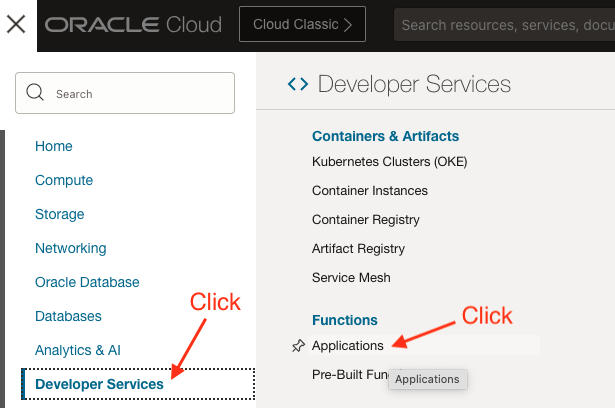615x408 pixels.
Task: Open Artifact Registry
Action: 358,249
